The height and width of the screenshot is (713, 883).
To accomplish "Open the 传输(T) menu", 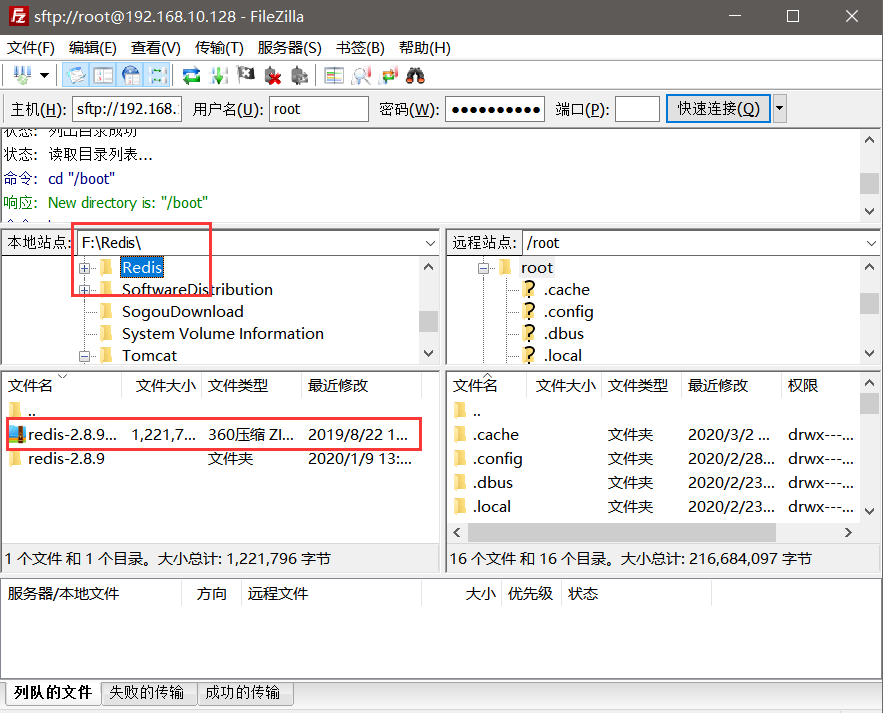I will (219, 48).
